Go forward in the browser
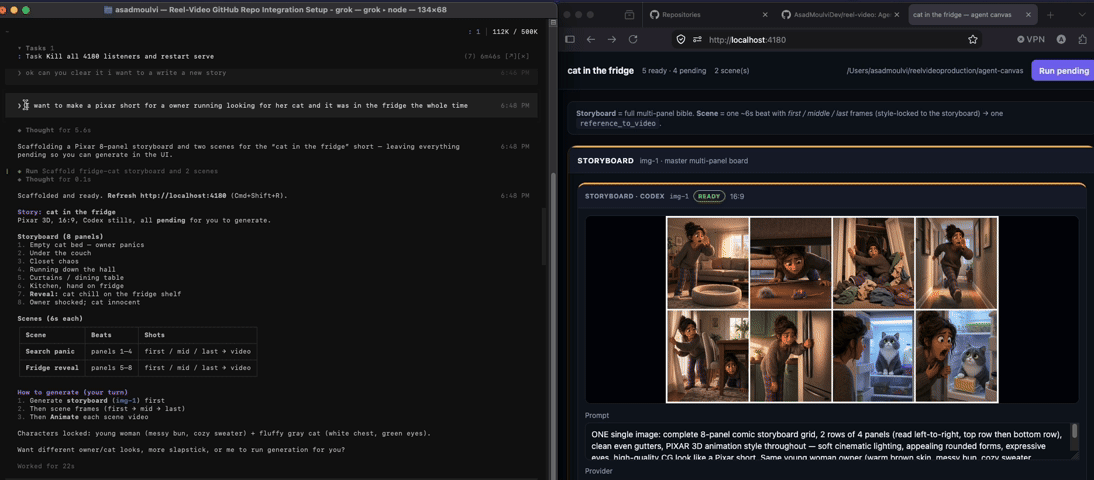 (x=611, y=40)
